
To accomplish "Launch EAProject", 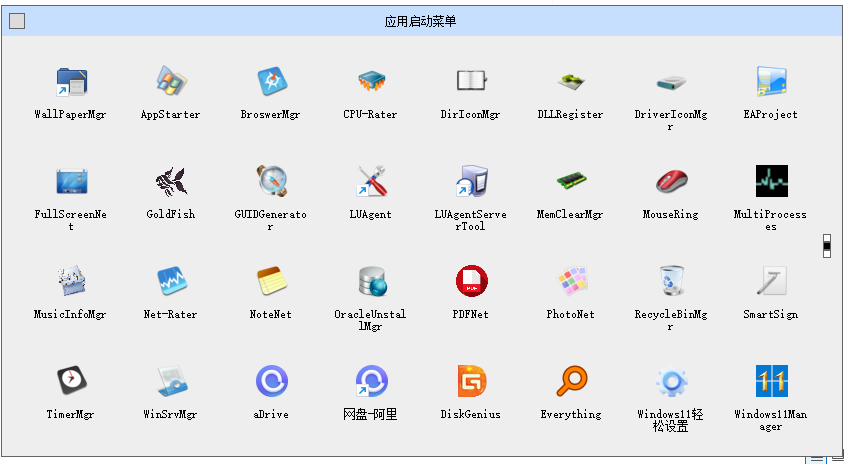I will coord(772,82).
